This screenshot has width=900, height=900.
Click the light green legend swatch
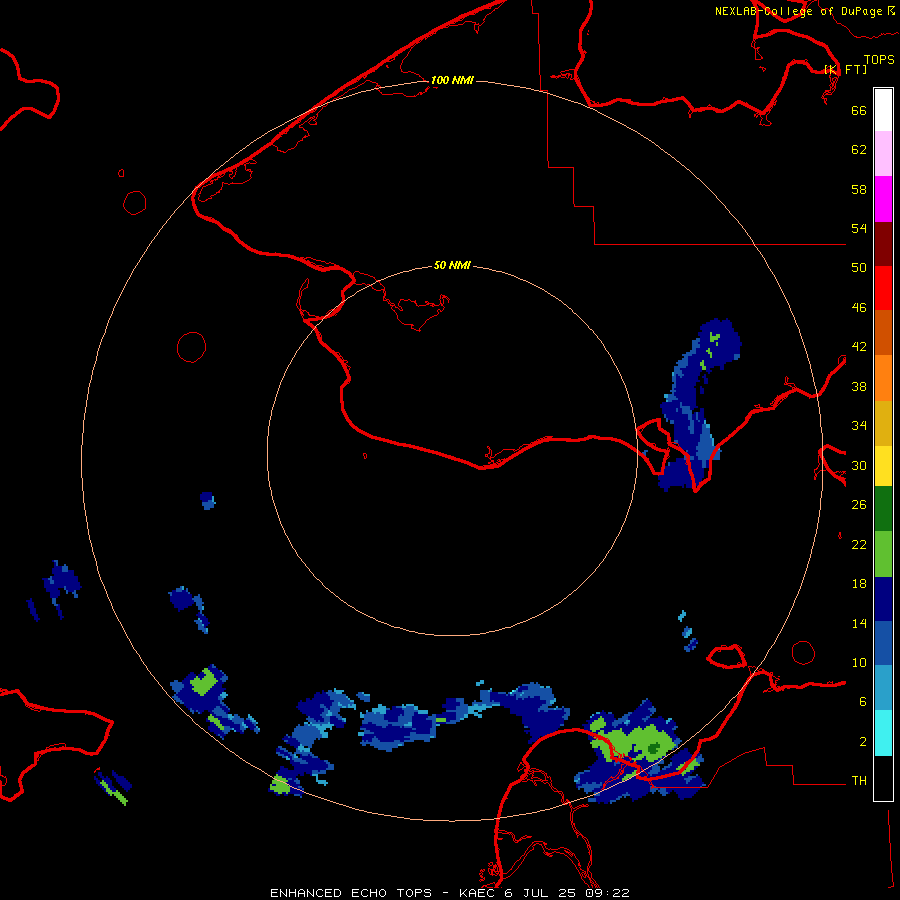coord(883,554)
